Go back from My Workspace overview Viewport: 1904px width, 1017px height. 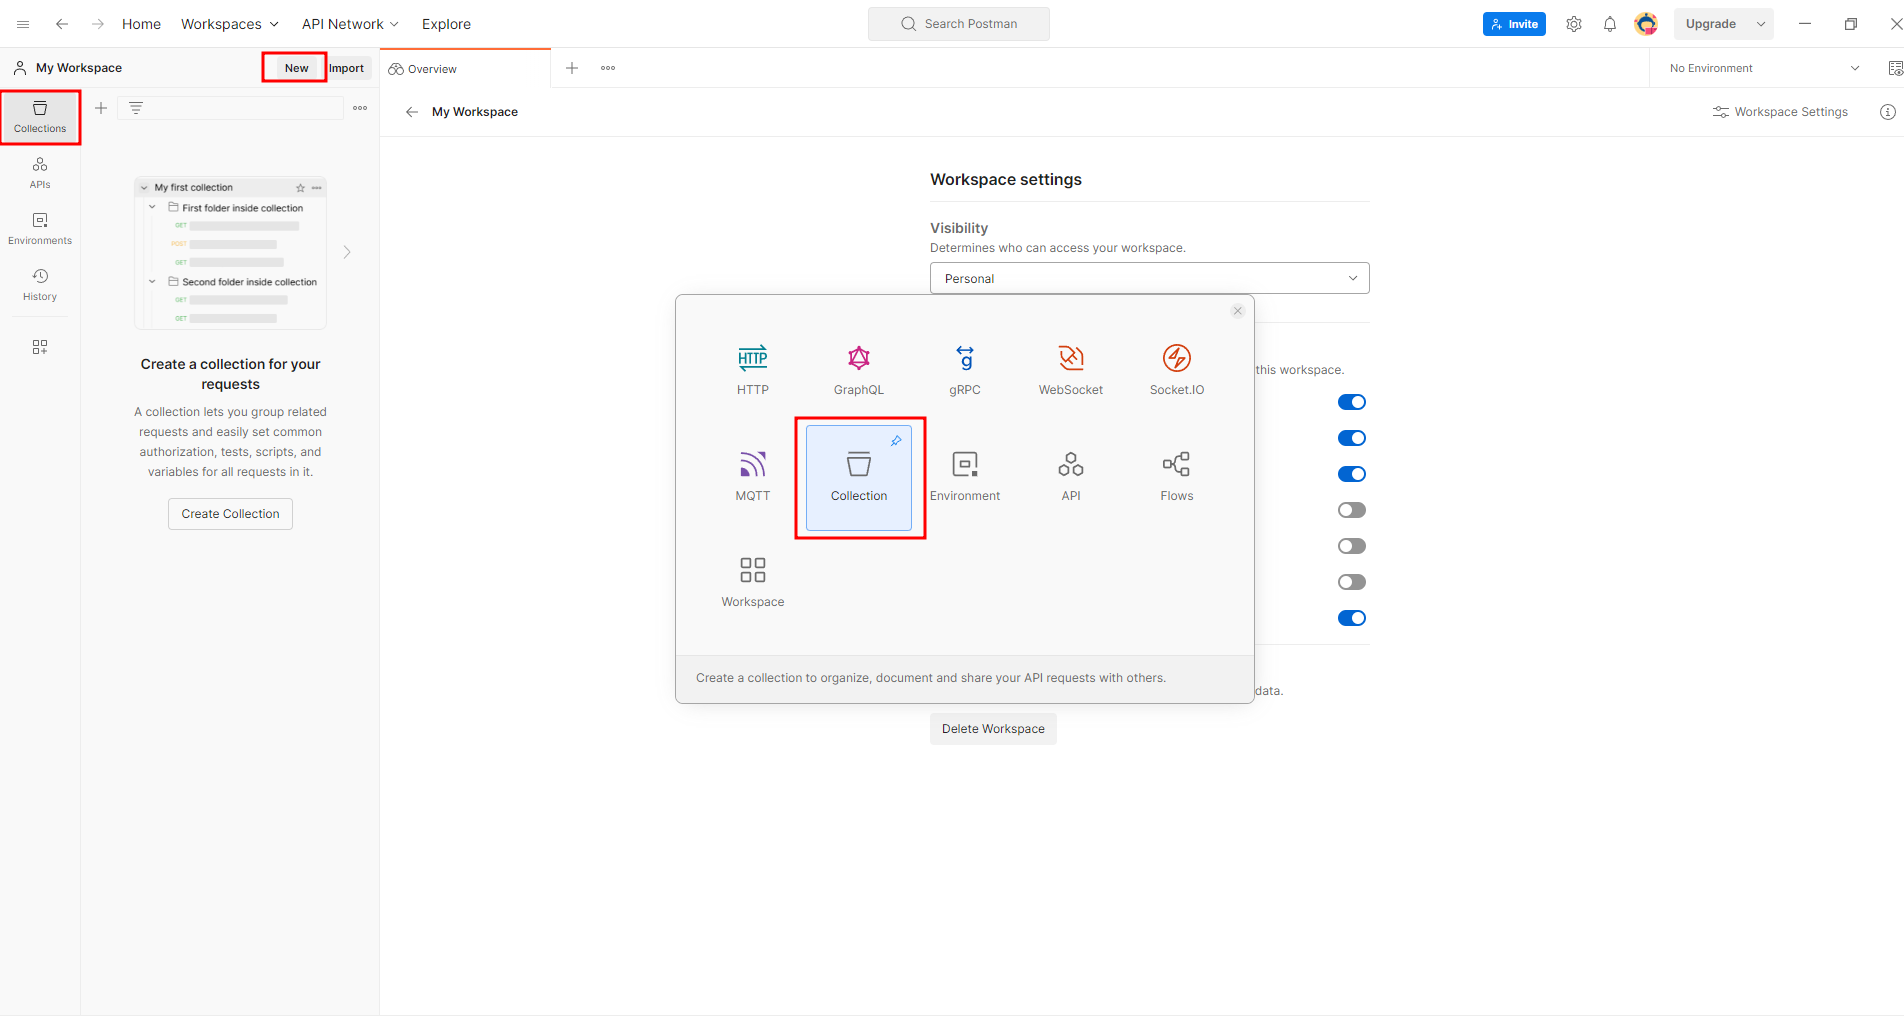point(412,112)
